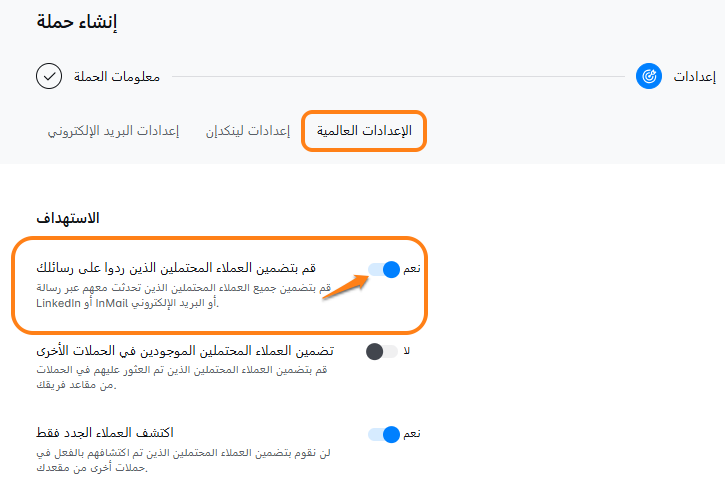Enable تضمين العملاء المحتملين الموجودين في الحملات الأخرى switch
The image size is (725, 496).
[383, 351]
